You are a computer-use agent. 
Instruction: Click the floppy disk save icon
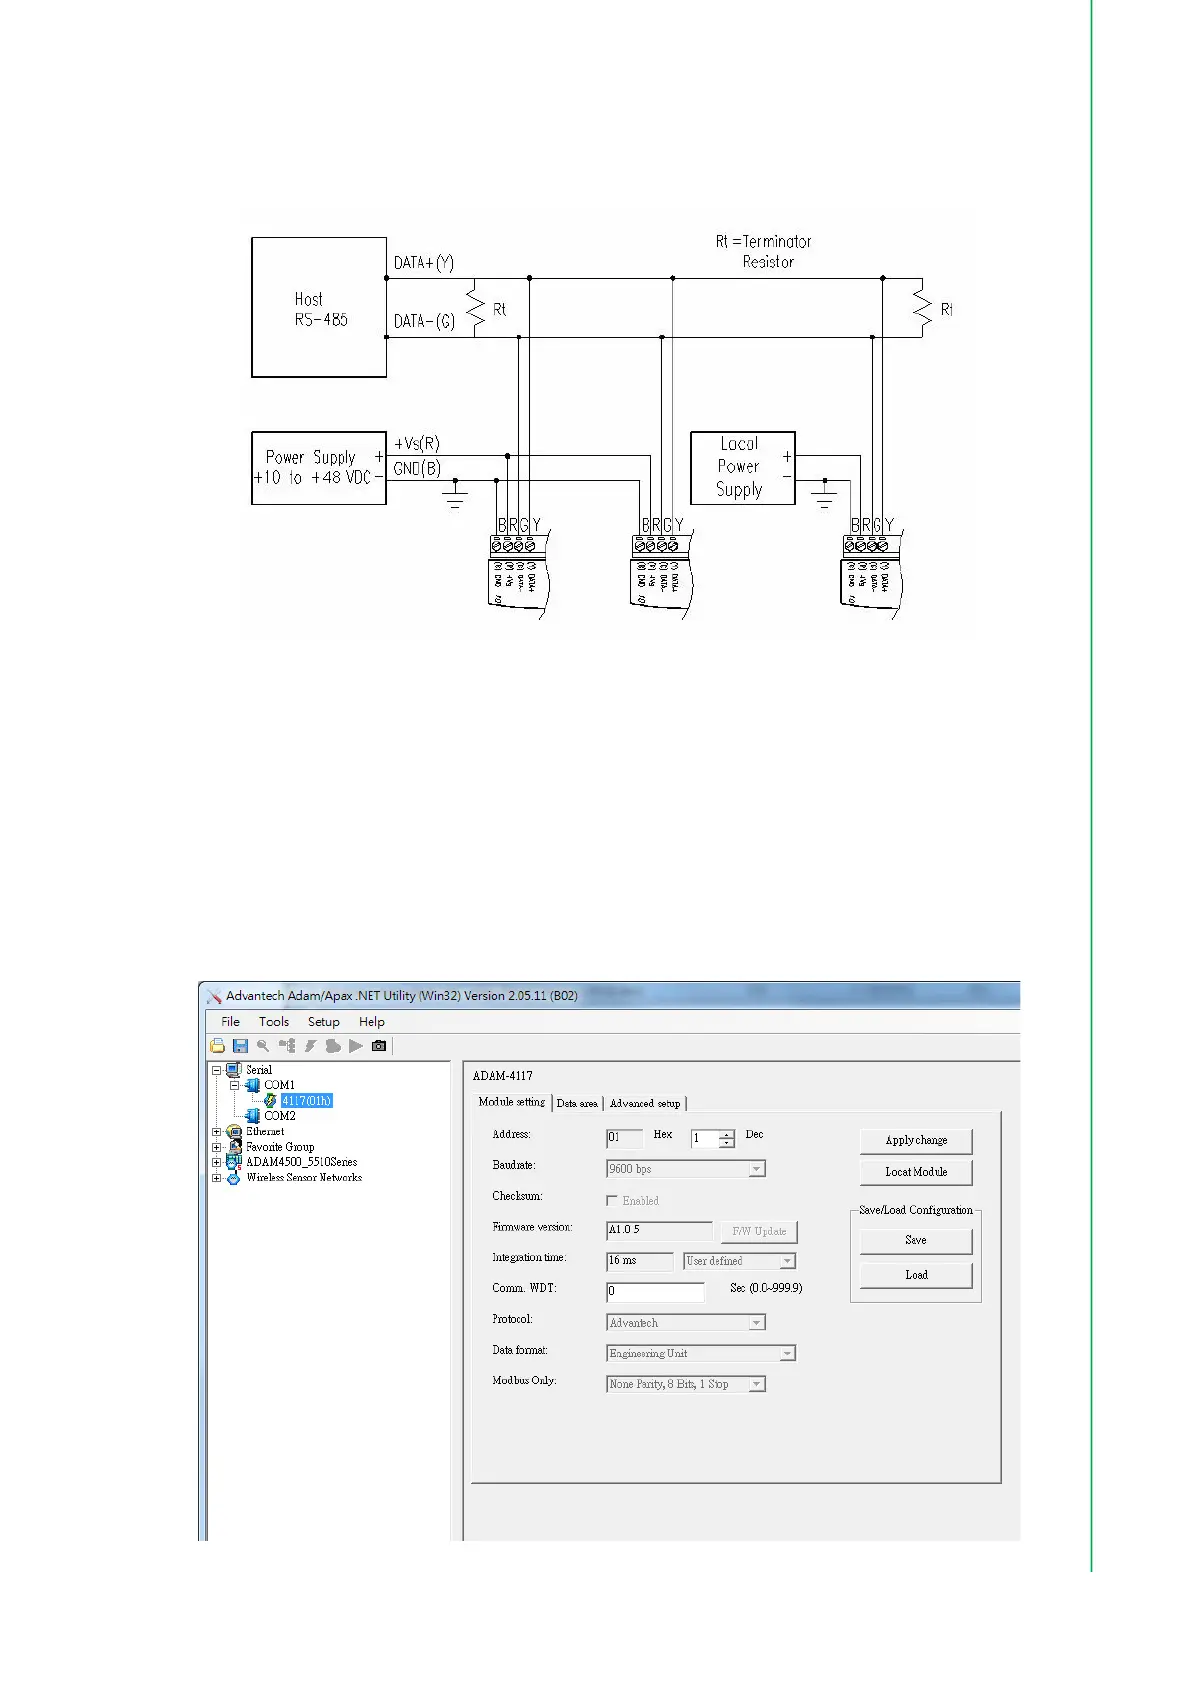click(x=240, y=1046)
